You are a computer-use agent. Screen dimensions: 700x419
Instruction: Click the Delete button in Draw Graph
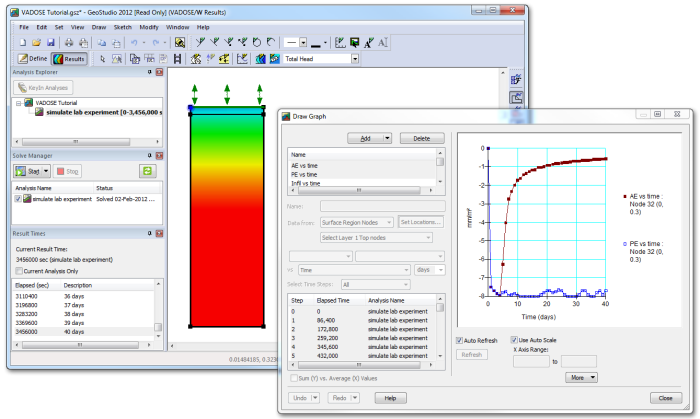pos(421,138)
